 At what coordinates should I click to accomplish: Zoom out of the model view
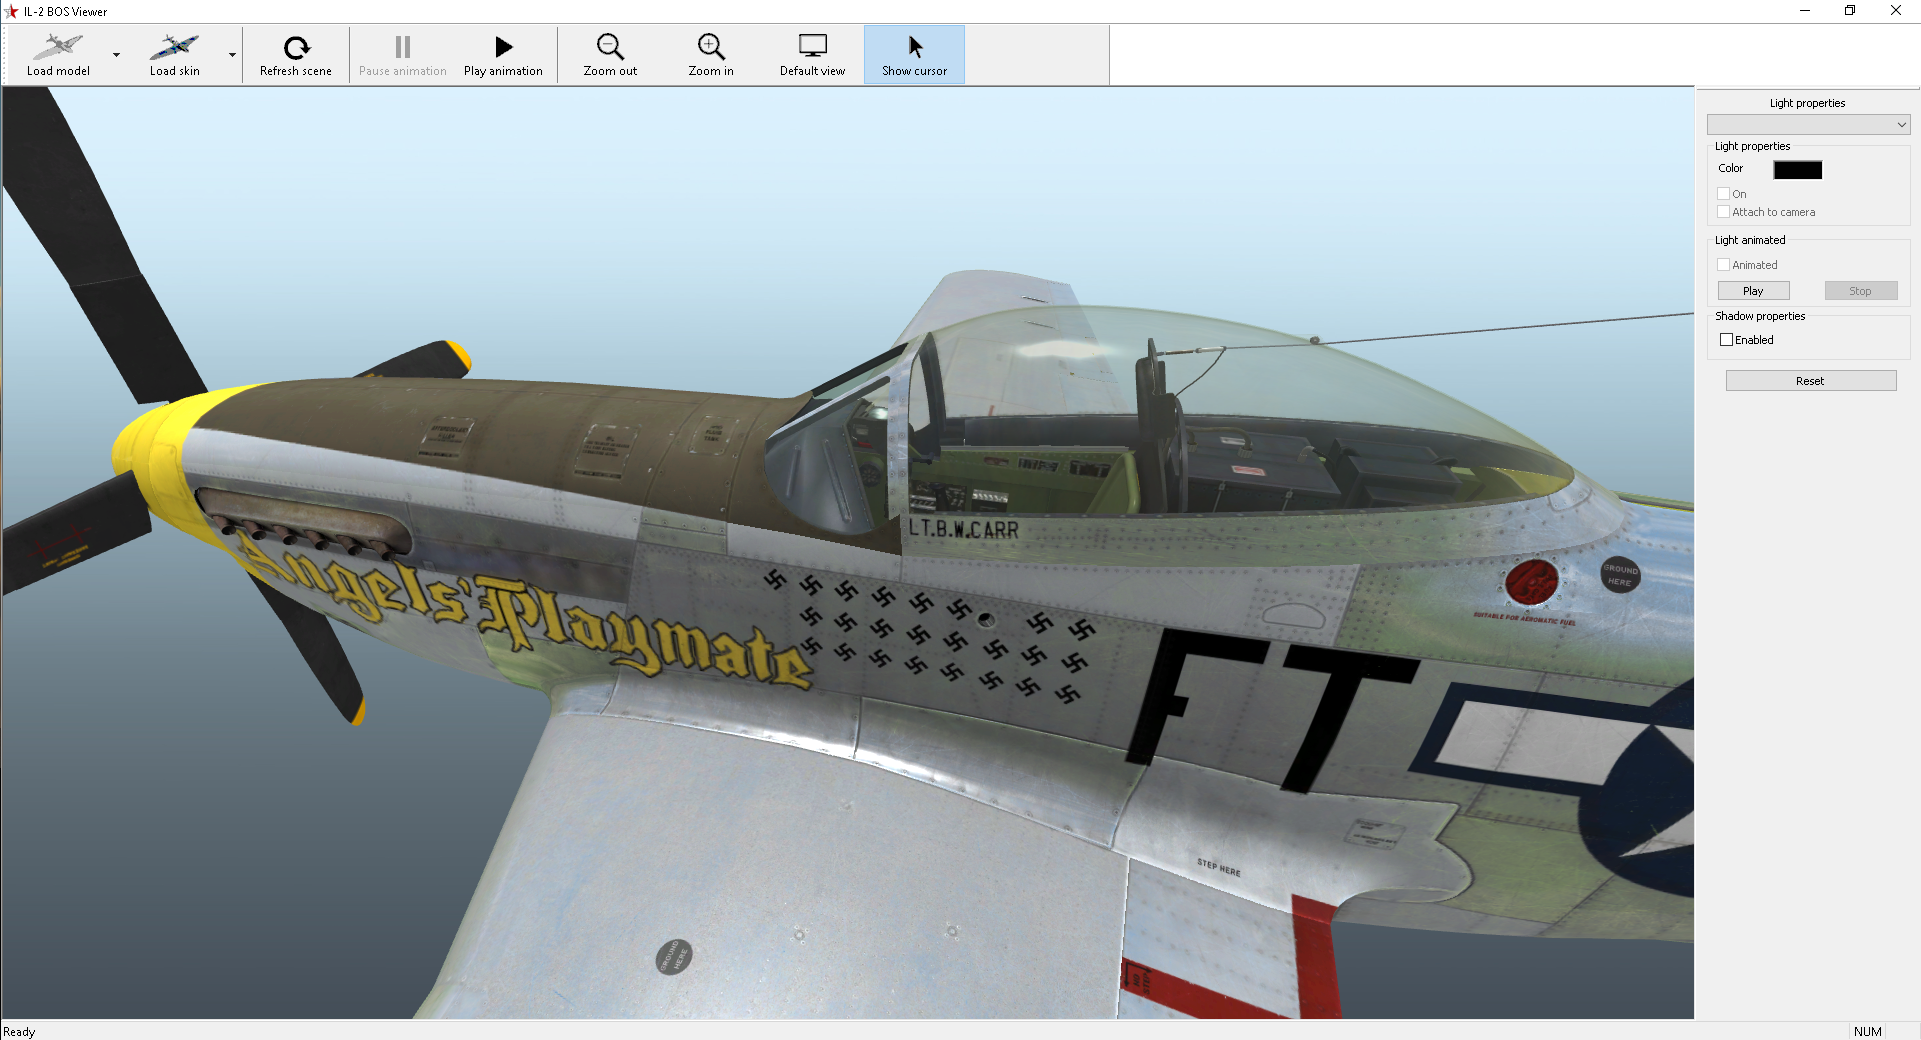click(610, 54)
